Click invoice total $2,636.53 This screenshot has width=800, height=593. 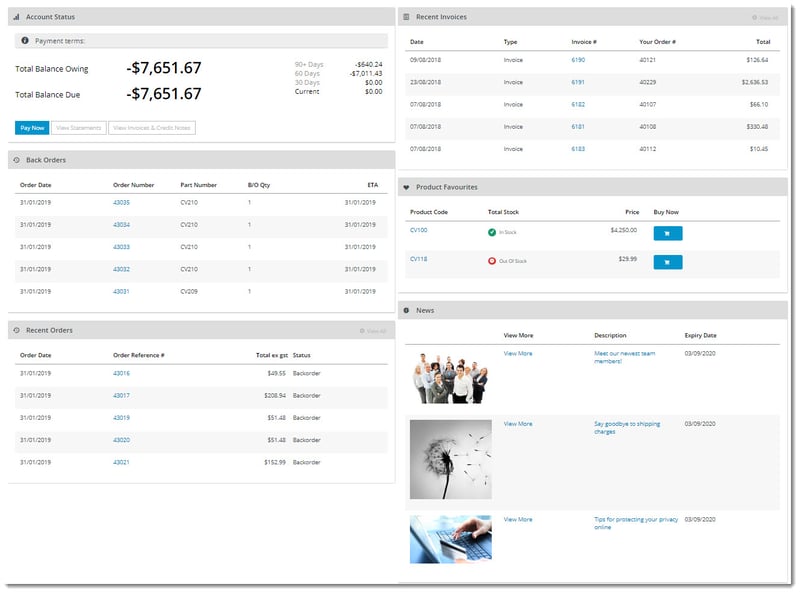pos(755,82)
